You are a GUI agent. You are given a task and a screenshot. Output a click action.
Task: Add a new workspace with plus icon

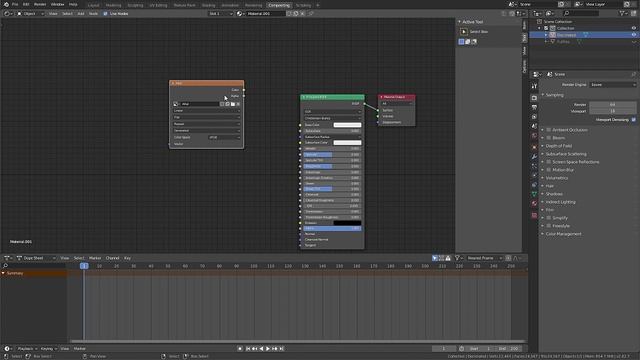pos(318,5)
